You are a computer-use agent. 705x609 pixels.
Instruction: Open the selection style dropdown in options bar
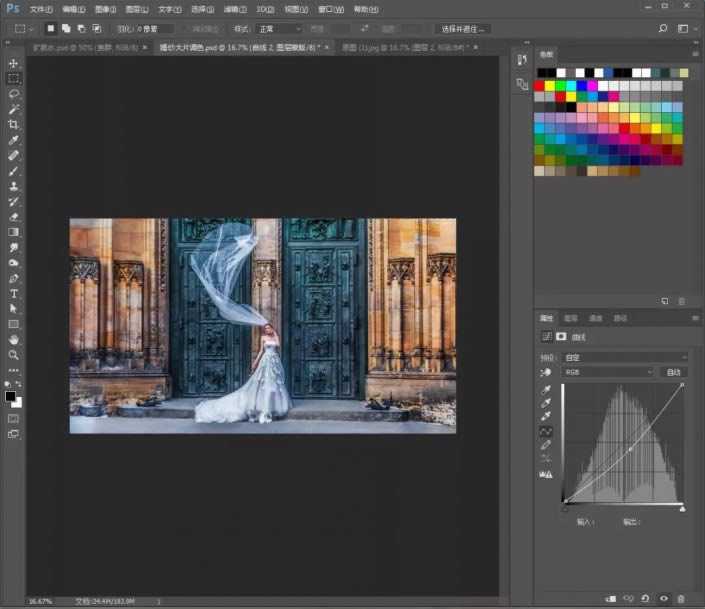point(279,29)
